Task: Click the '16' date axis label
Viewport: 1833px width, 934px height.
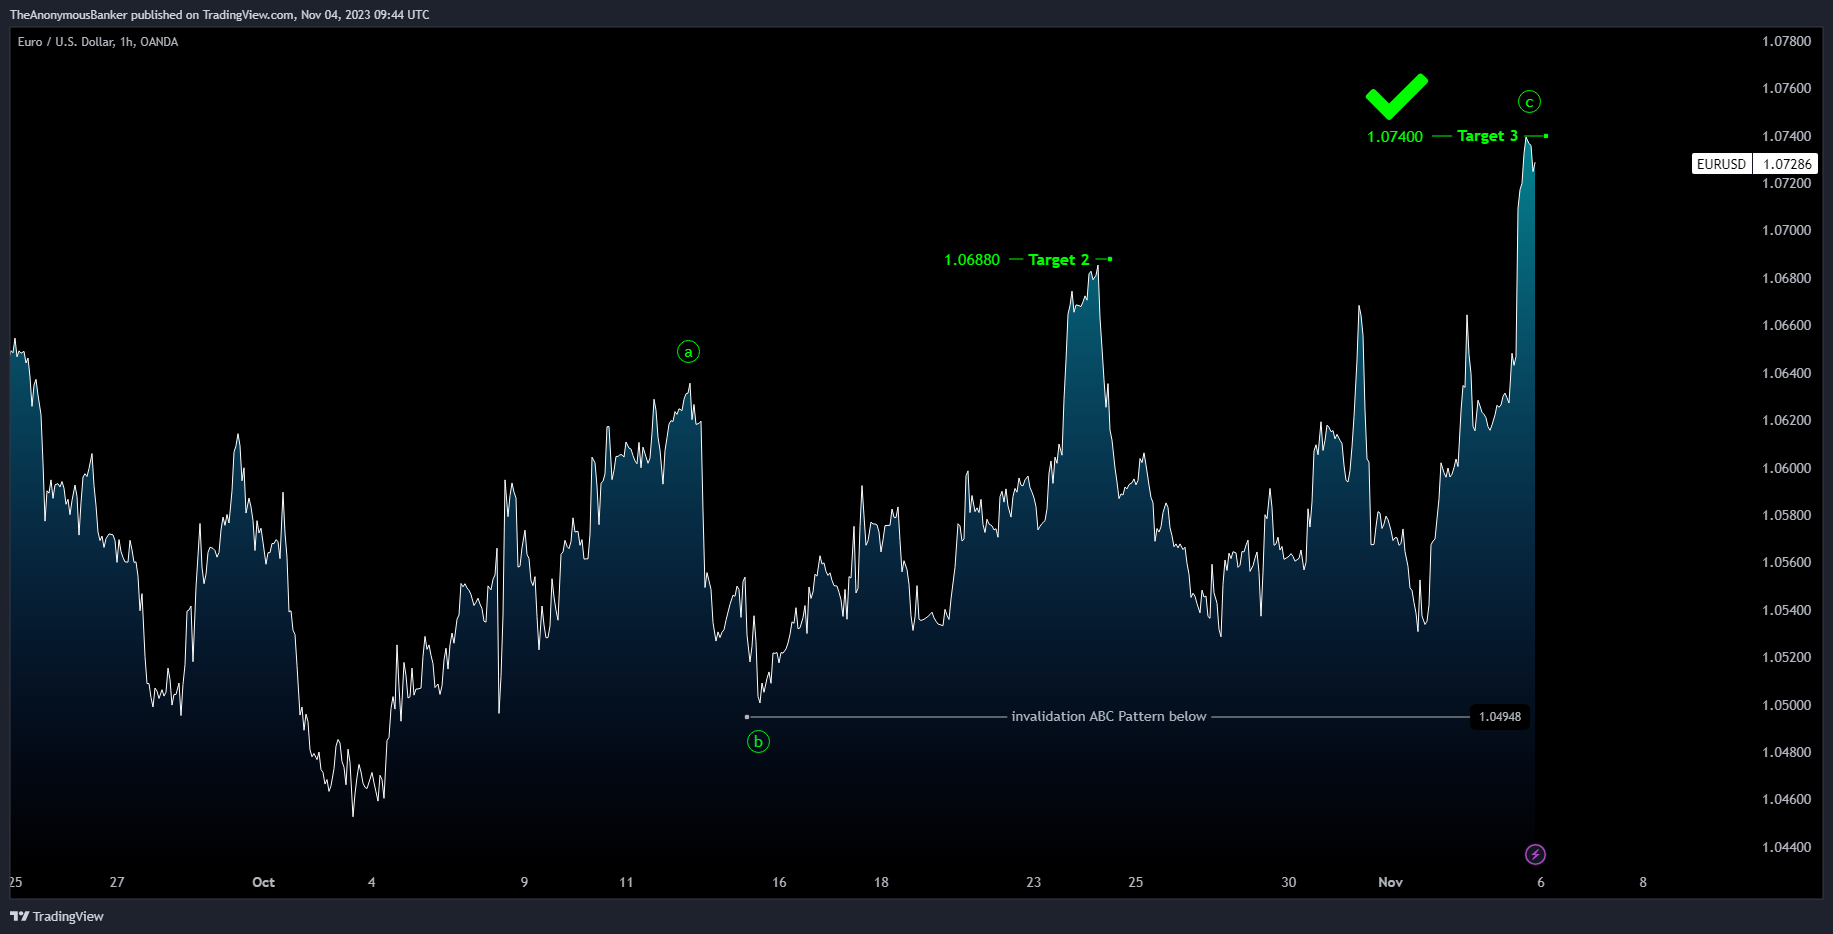Action: coord(779,882)
